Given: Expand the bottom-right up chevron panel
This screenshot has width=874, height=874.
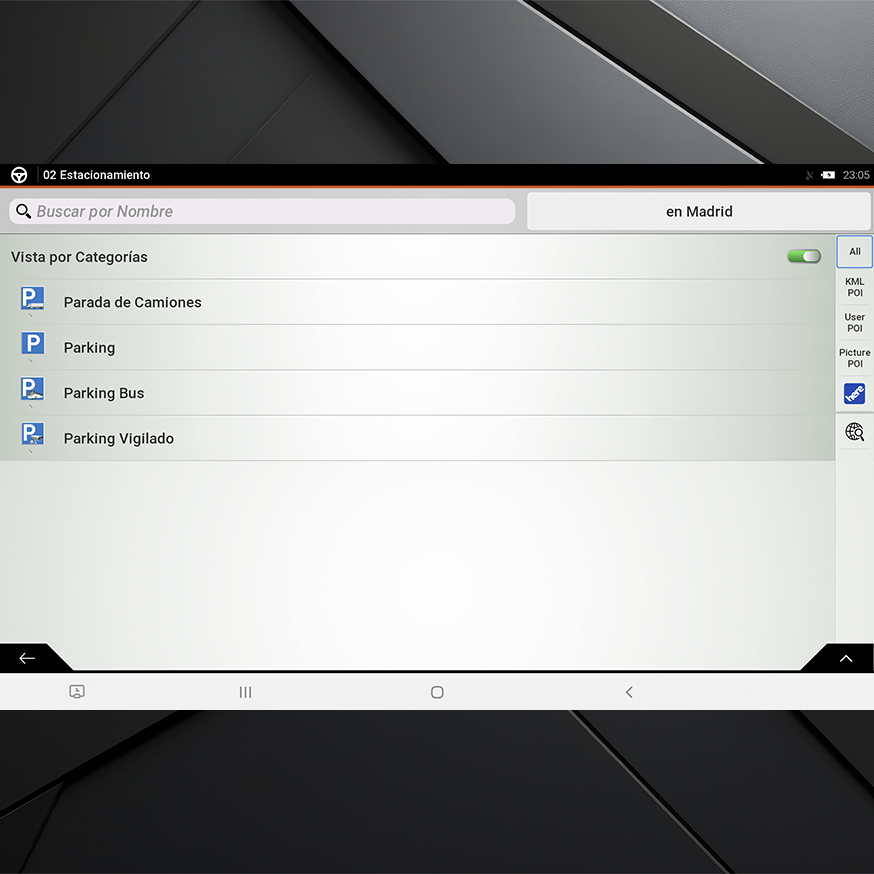Looking at the screenshot, I should [845, 658].
